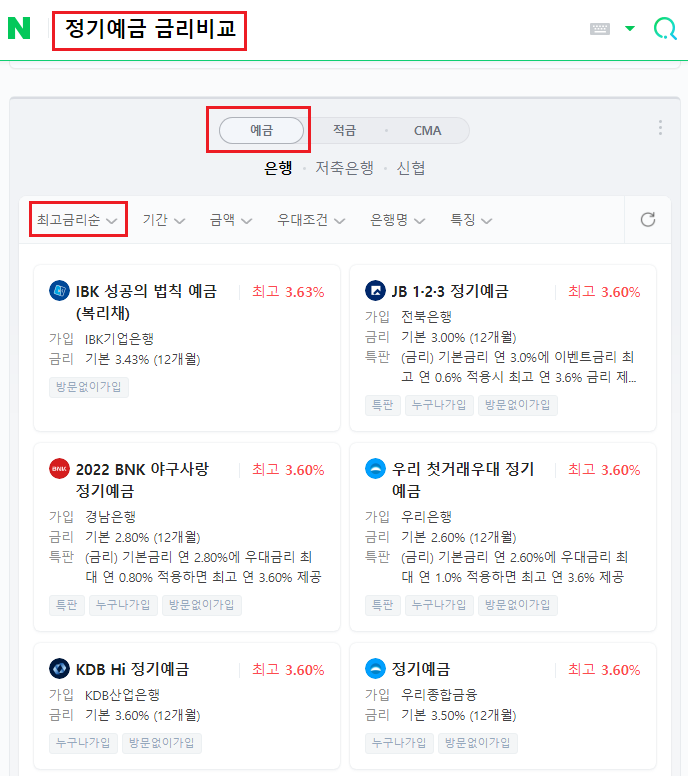
Task: Click the 최고 3.63% rate text
Action: point(288,292)
